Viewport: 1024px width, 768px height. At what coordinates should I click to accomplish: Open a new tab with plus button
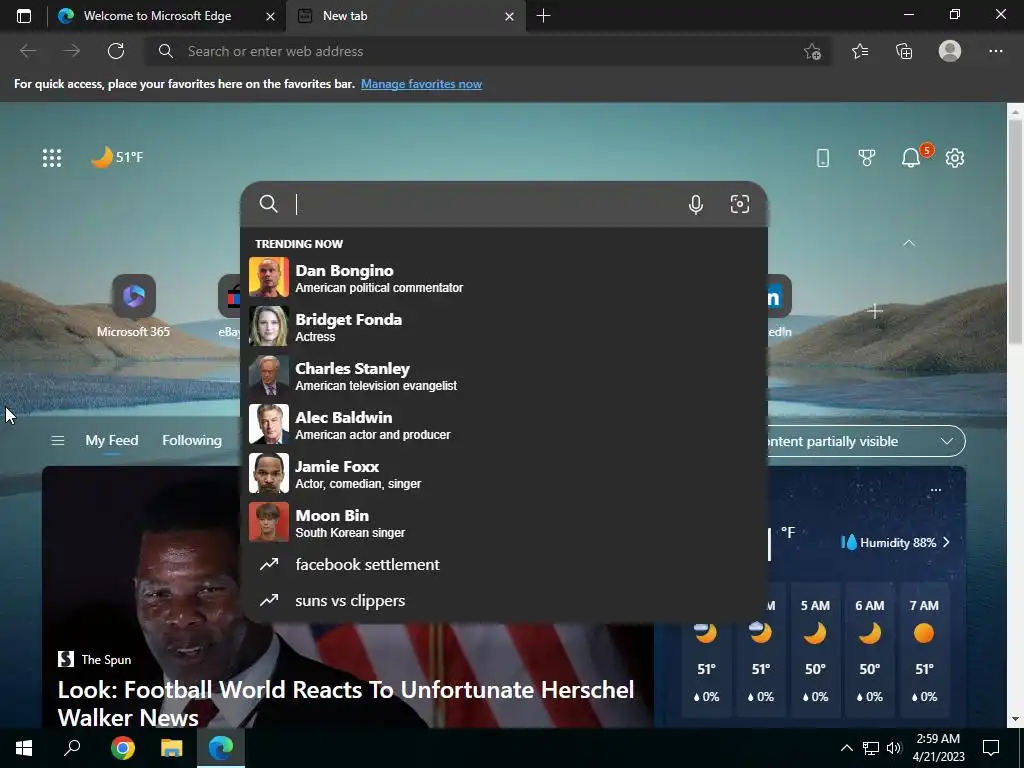[x=543, y=16]
